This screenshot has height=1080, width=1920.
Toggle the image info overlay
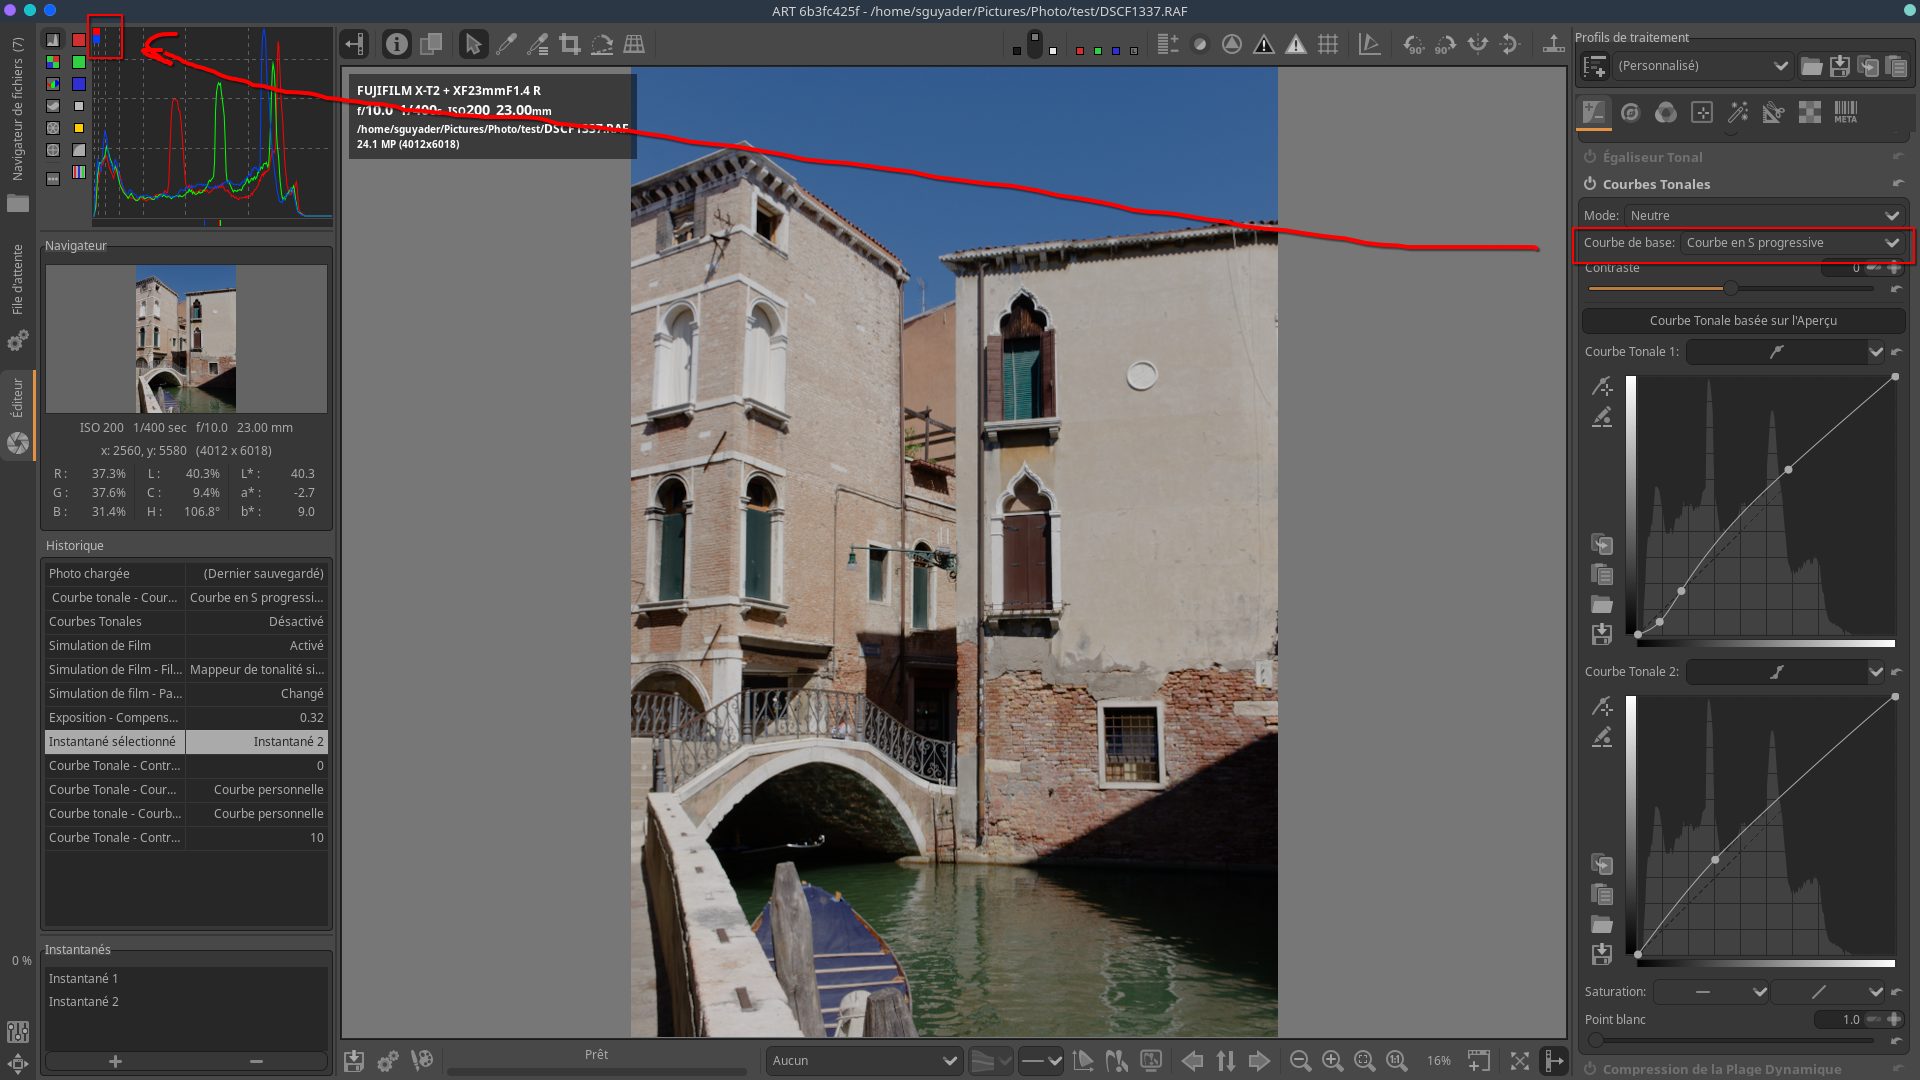coord(397,44)
